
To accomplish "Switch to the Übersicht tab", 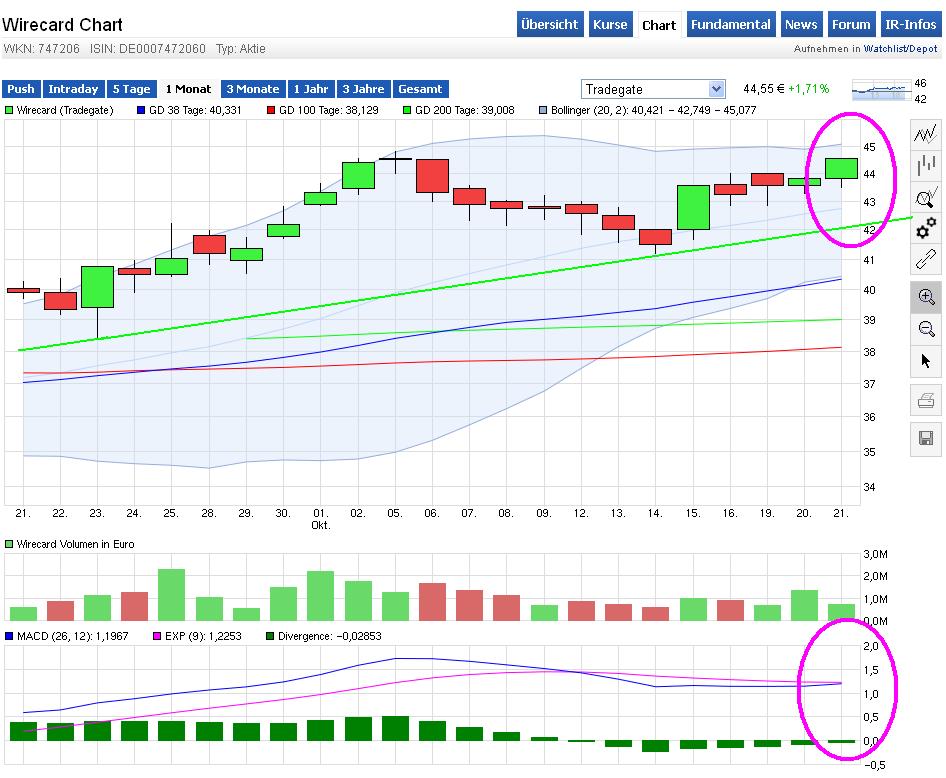I will coord(550,24).
